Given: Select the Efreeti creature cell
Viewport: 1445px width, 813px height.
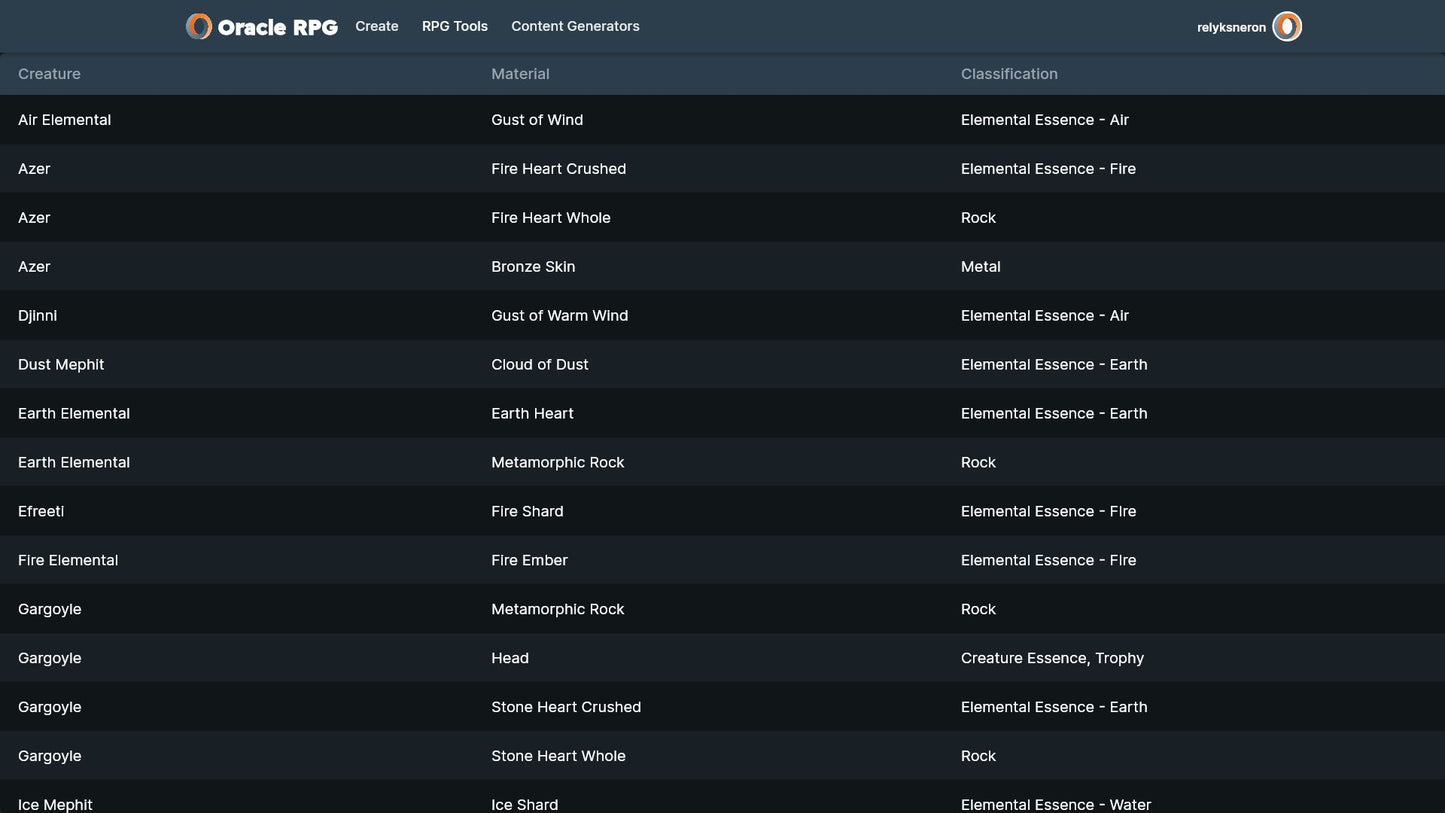Looking at the screenshot, I should 41,511.
